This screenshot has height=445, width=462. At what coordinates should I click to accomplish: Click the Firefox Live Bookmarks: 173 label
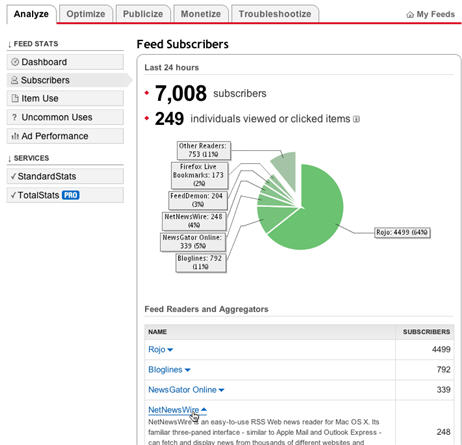(x=199, y=175)
